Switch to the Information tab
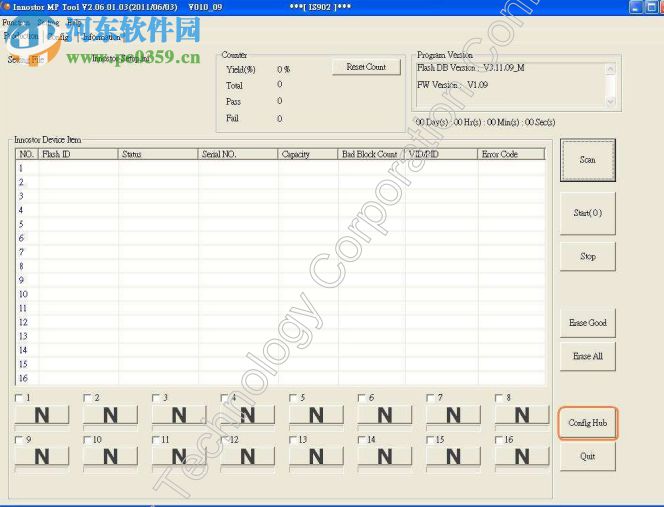This screenshot has height=507, width=664. click(x=102, y=37)
